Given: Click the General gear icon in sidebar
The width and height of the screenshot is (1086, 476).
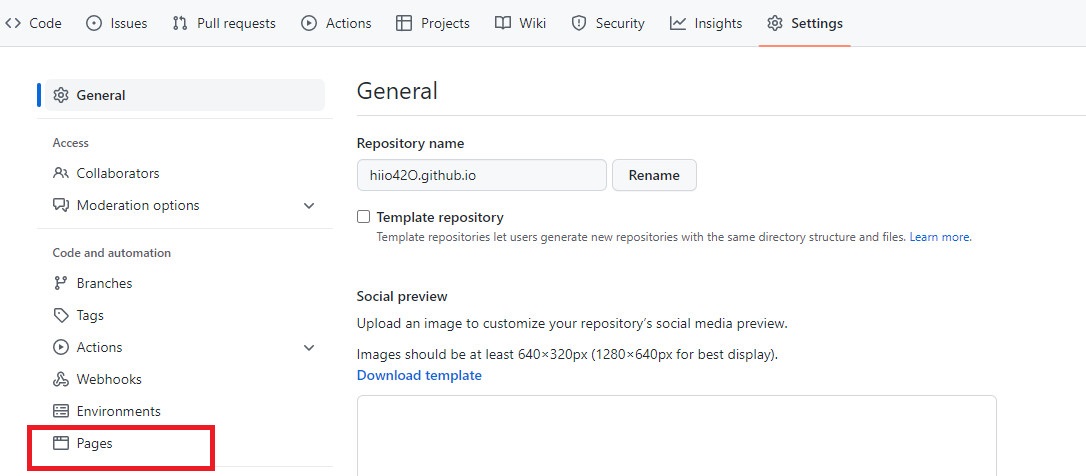Looking at the screenshot, I should 61,96.
